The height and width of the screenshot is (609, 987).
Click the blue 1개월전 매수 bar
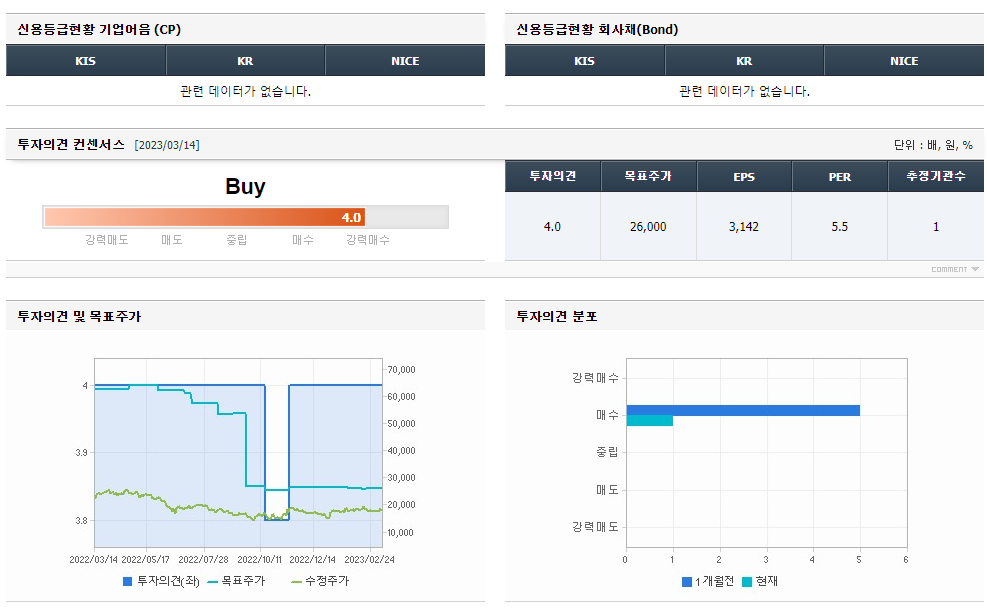tap(743, 411)
